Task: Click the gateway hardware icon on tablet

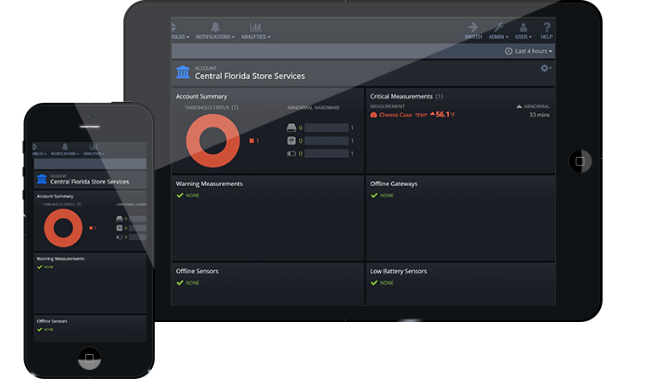Action: 291,128
